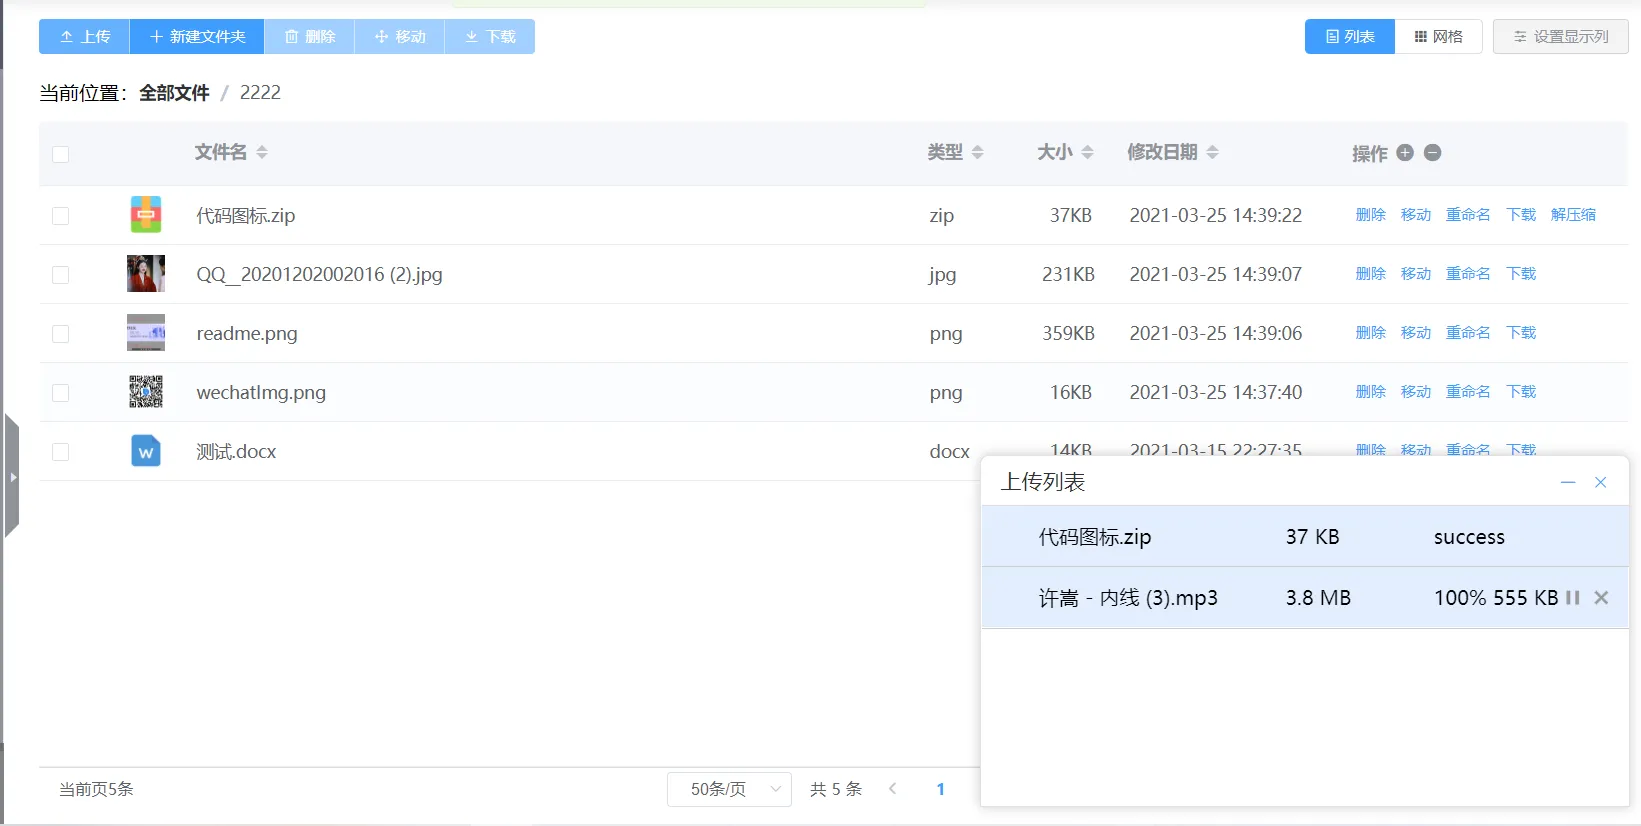Image resolution: width=1641 pixels, height=826 pixels.
Task: Click the minus icon beside 操作
Action: pos(1432,152)
